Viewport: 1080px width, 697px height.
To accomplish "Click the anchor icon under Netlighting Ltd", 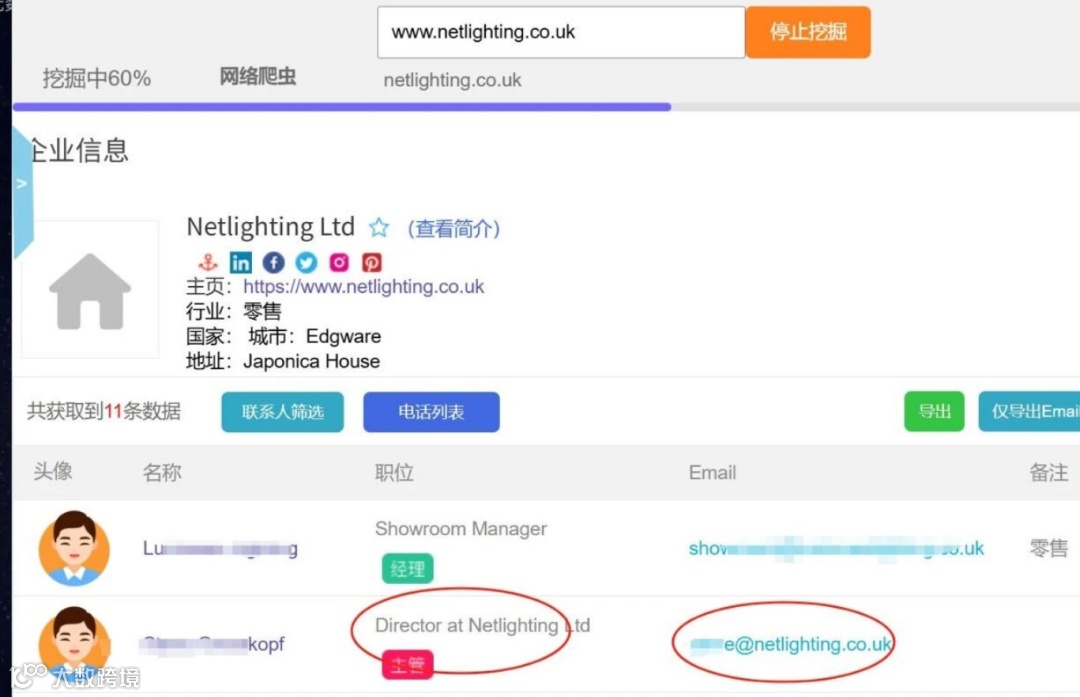I will coord(207,262).
